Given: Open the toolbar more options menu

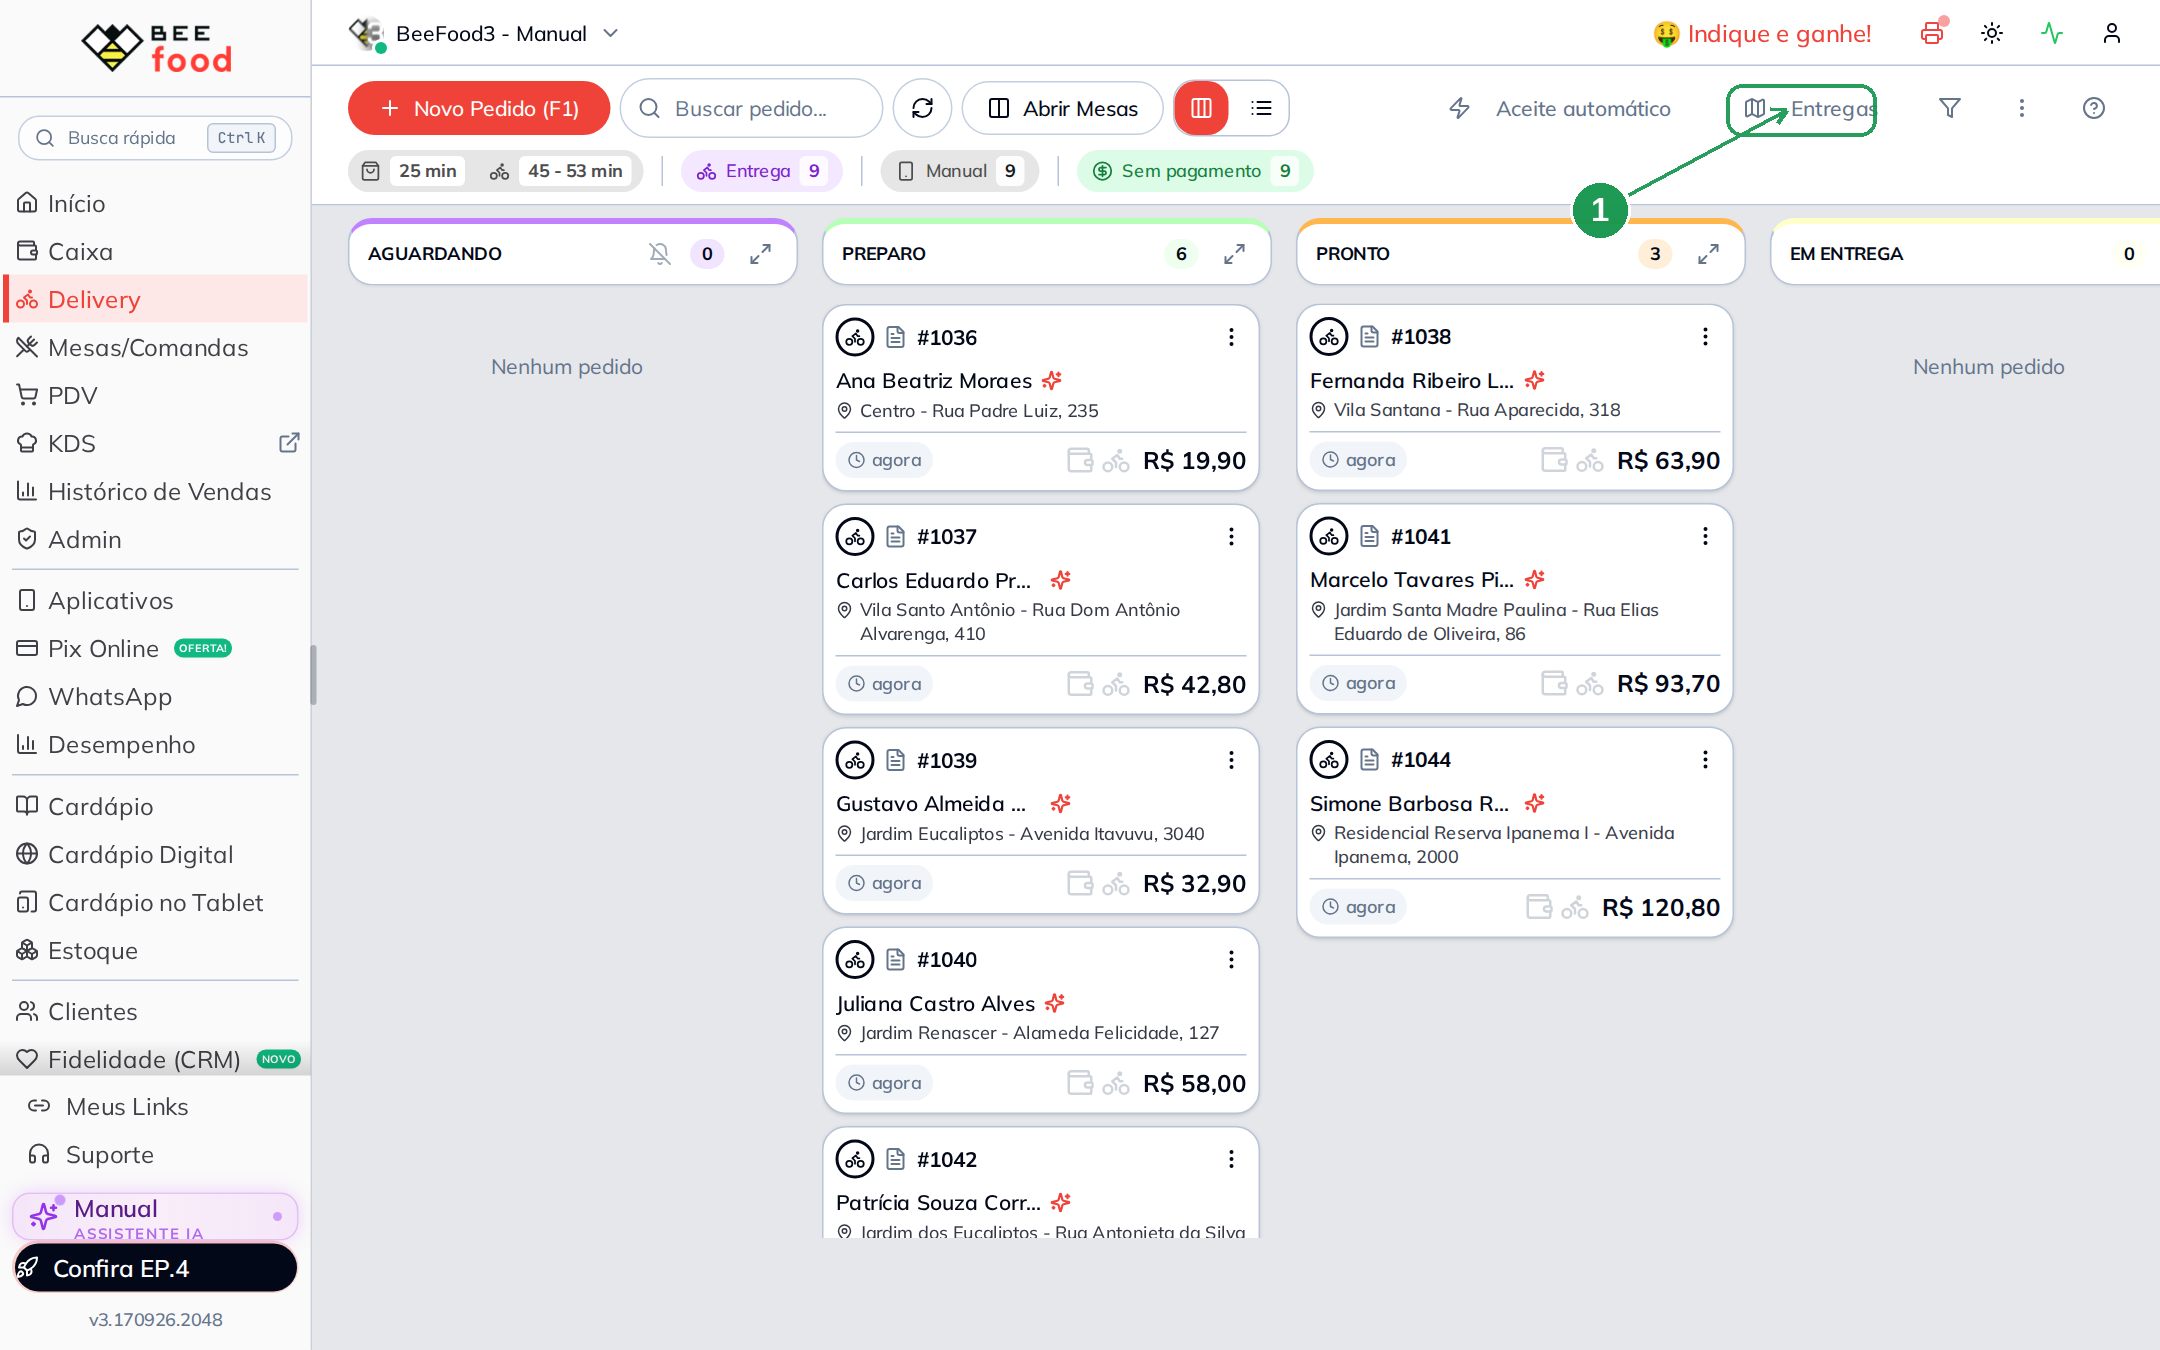Looking at the screenshot, I should 2022,108.
